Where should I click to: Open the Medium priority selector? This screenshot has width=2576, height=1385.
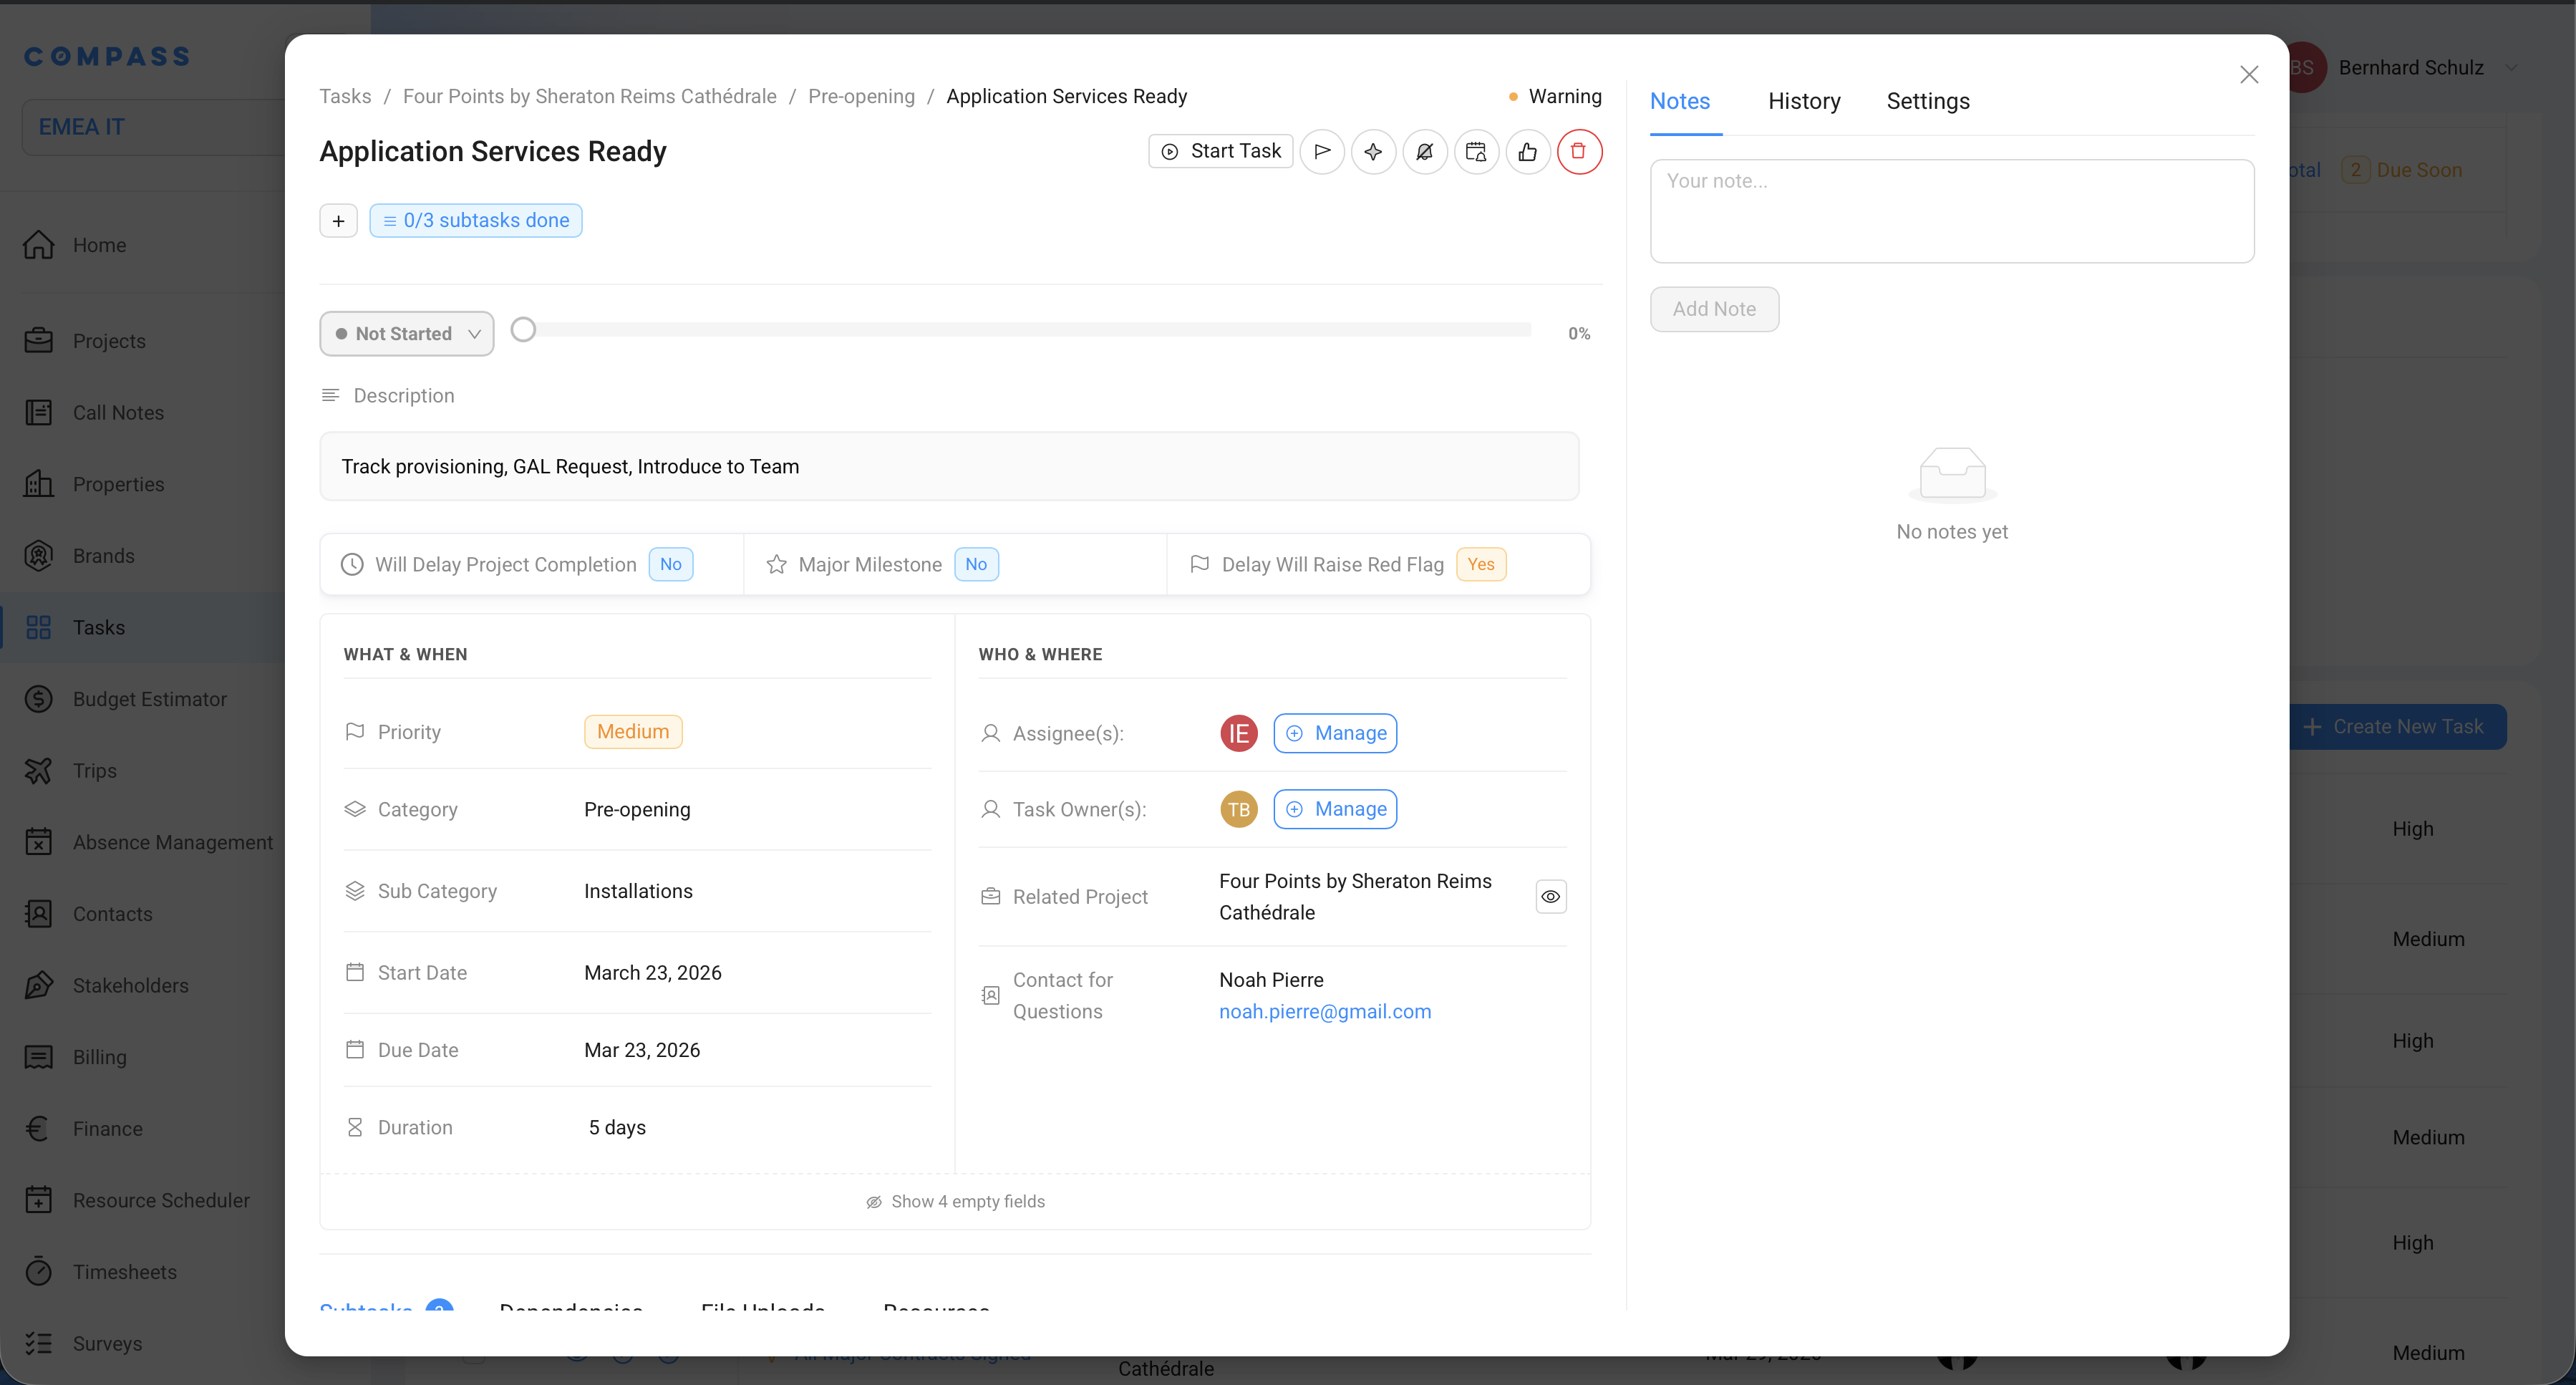tap(633, 732)
